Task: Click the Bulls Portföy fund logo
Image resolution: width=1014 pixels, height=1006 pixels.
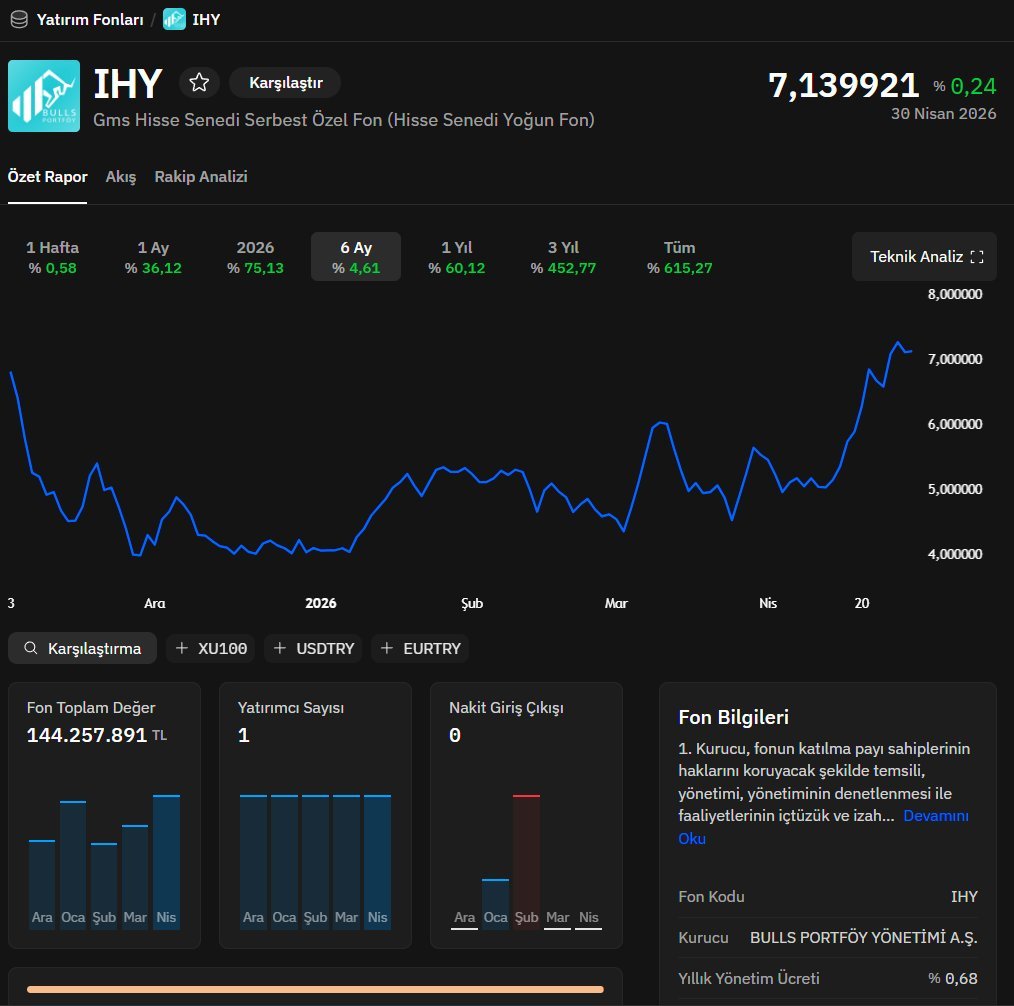Action: (44, 96)
